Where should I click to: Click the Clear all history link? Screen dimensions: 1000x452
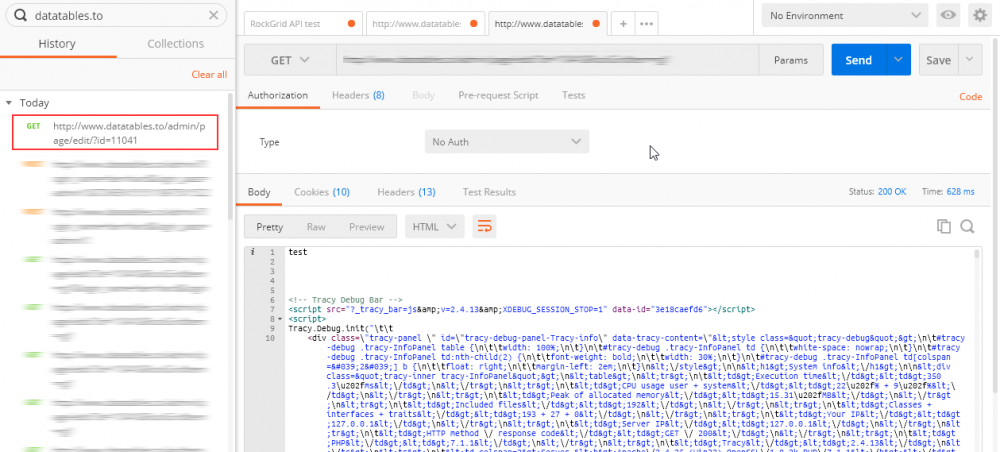(x=209, y=75)
